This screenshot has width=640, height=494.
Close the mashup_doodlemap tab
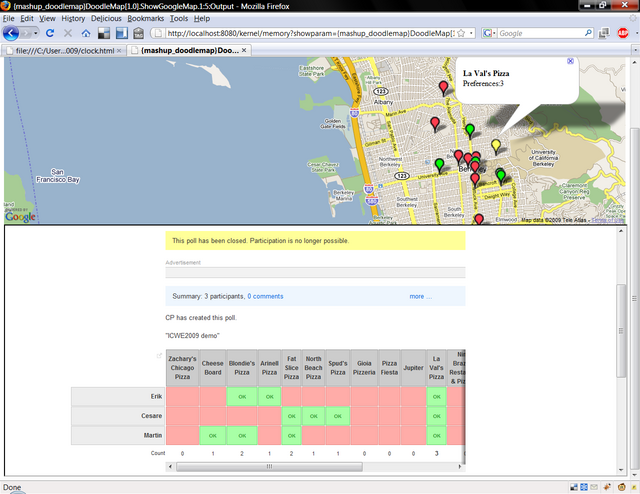click(244, 50)
